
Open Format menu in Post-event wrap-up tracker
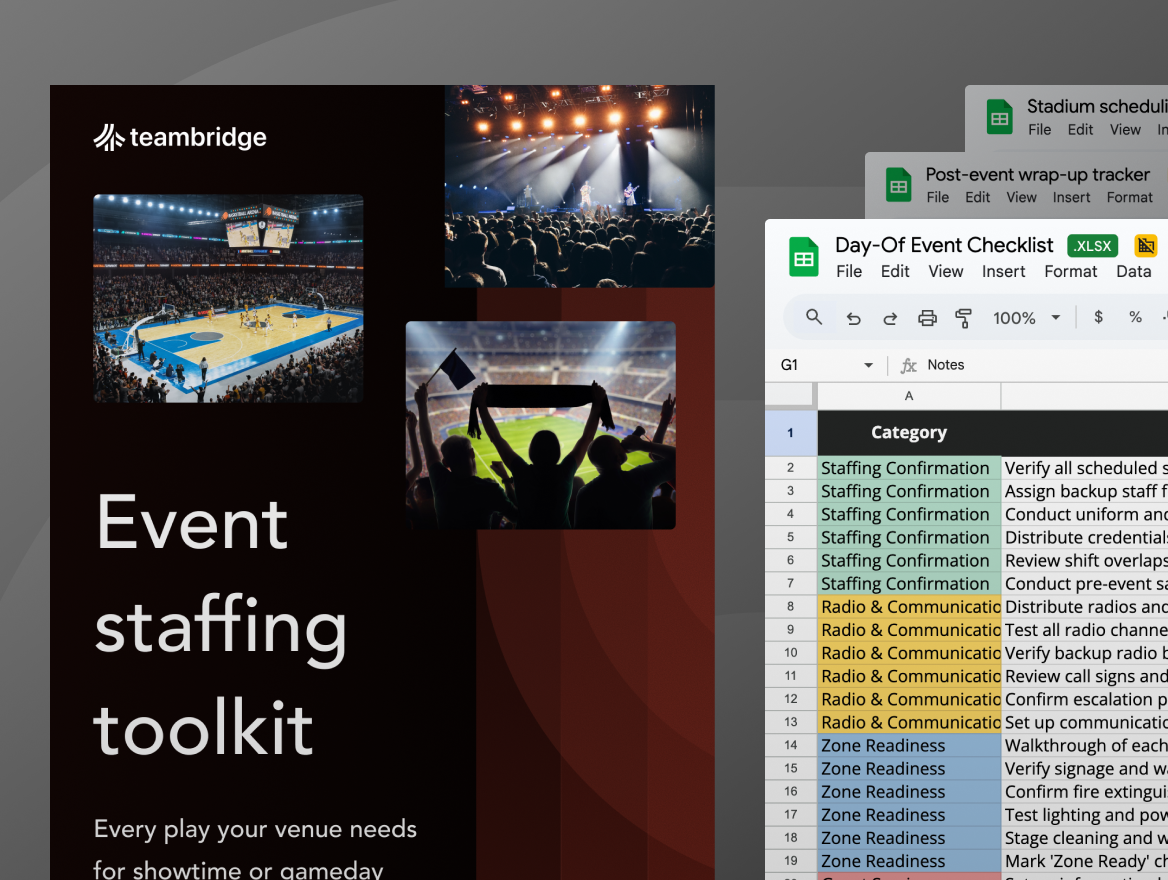[x=1129, y=197]
